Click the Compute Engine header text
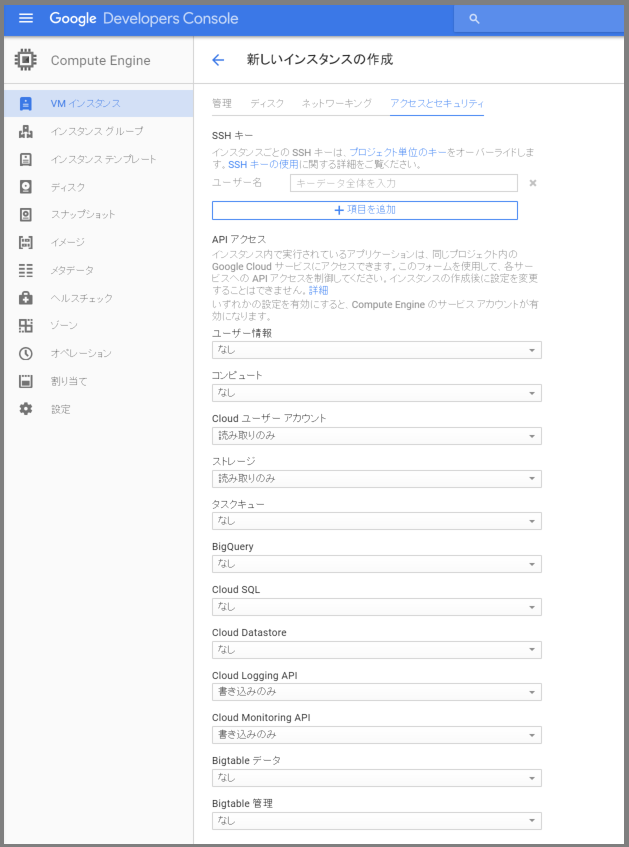Viewport: 629px width, 847px height. 101,60
